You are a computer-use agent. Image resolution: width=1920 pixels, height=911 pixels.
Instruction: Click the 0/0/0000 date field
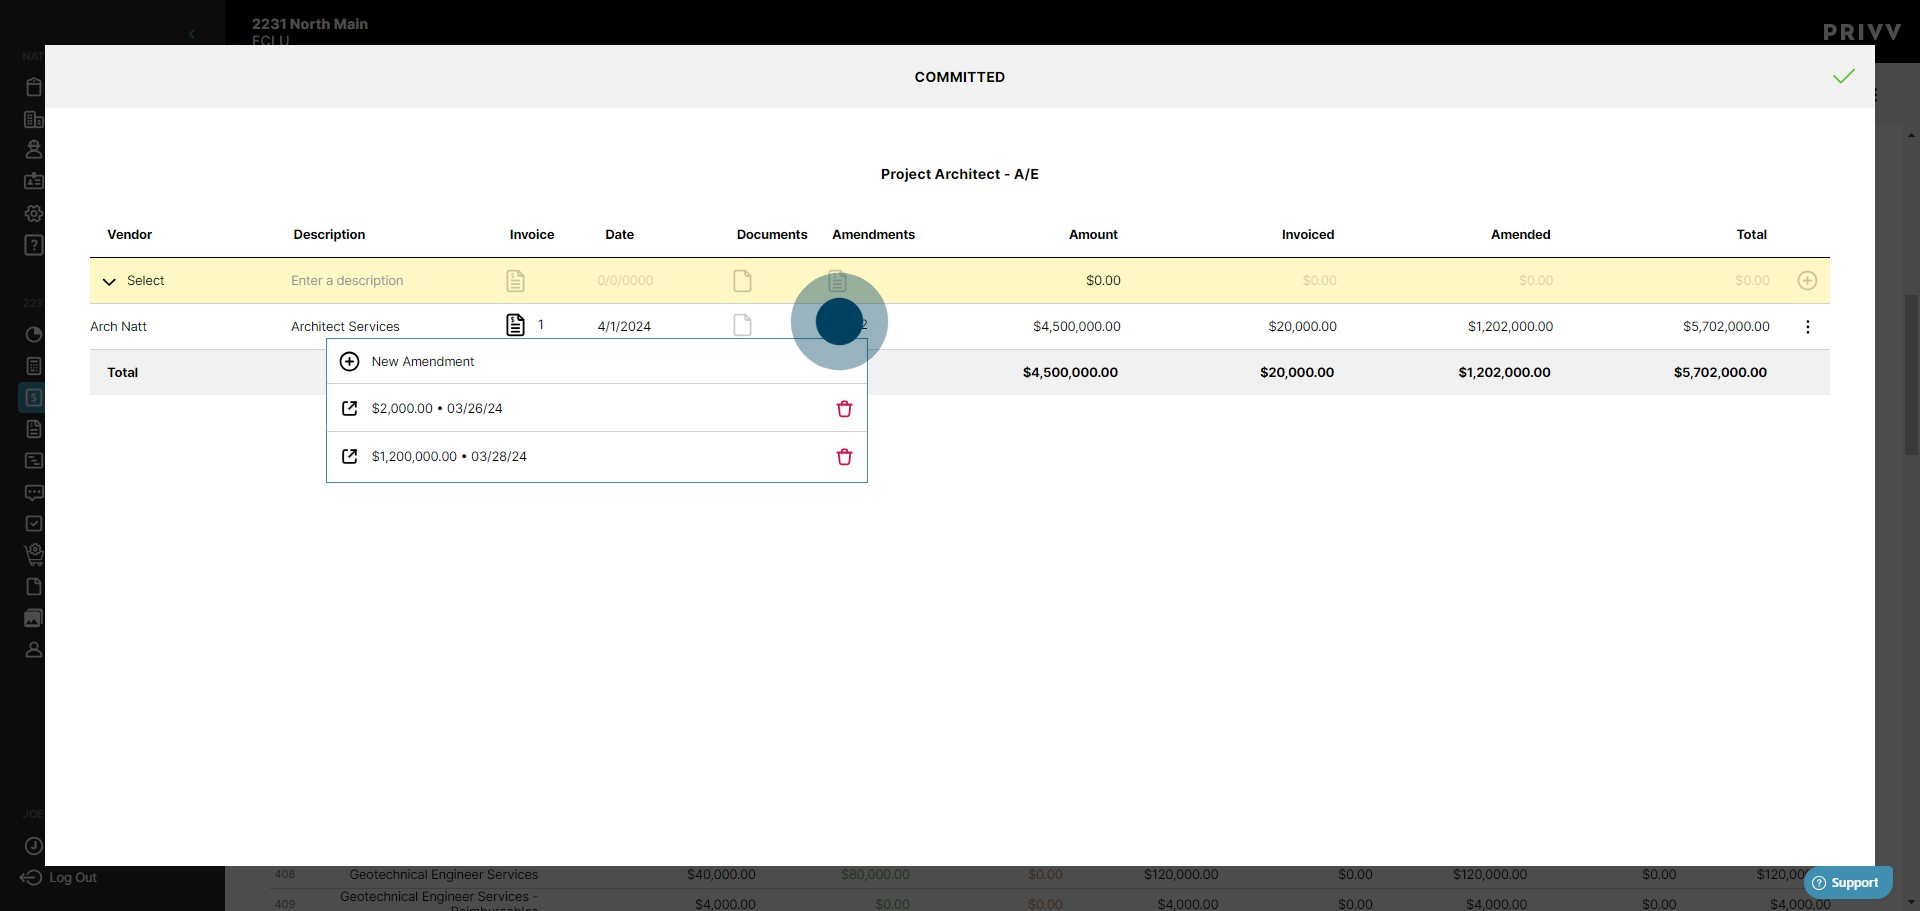(x=625, y=281)
